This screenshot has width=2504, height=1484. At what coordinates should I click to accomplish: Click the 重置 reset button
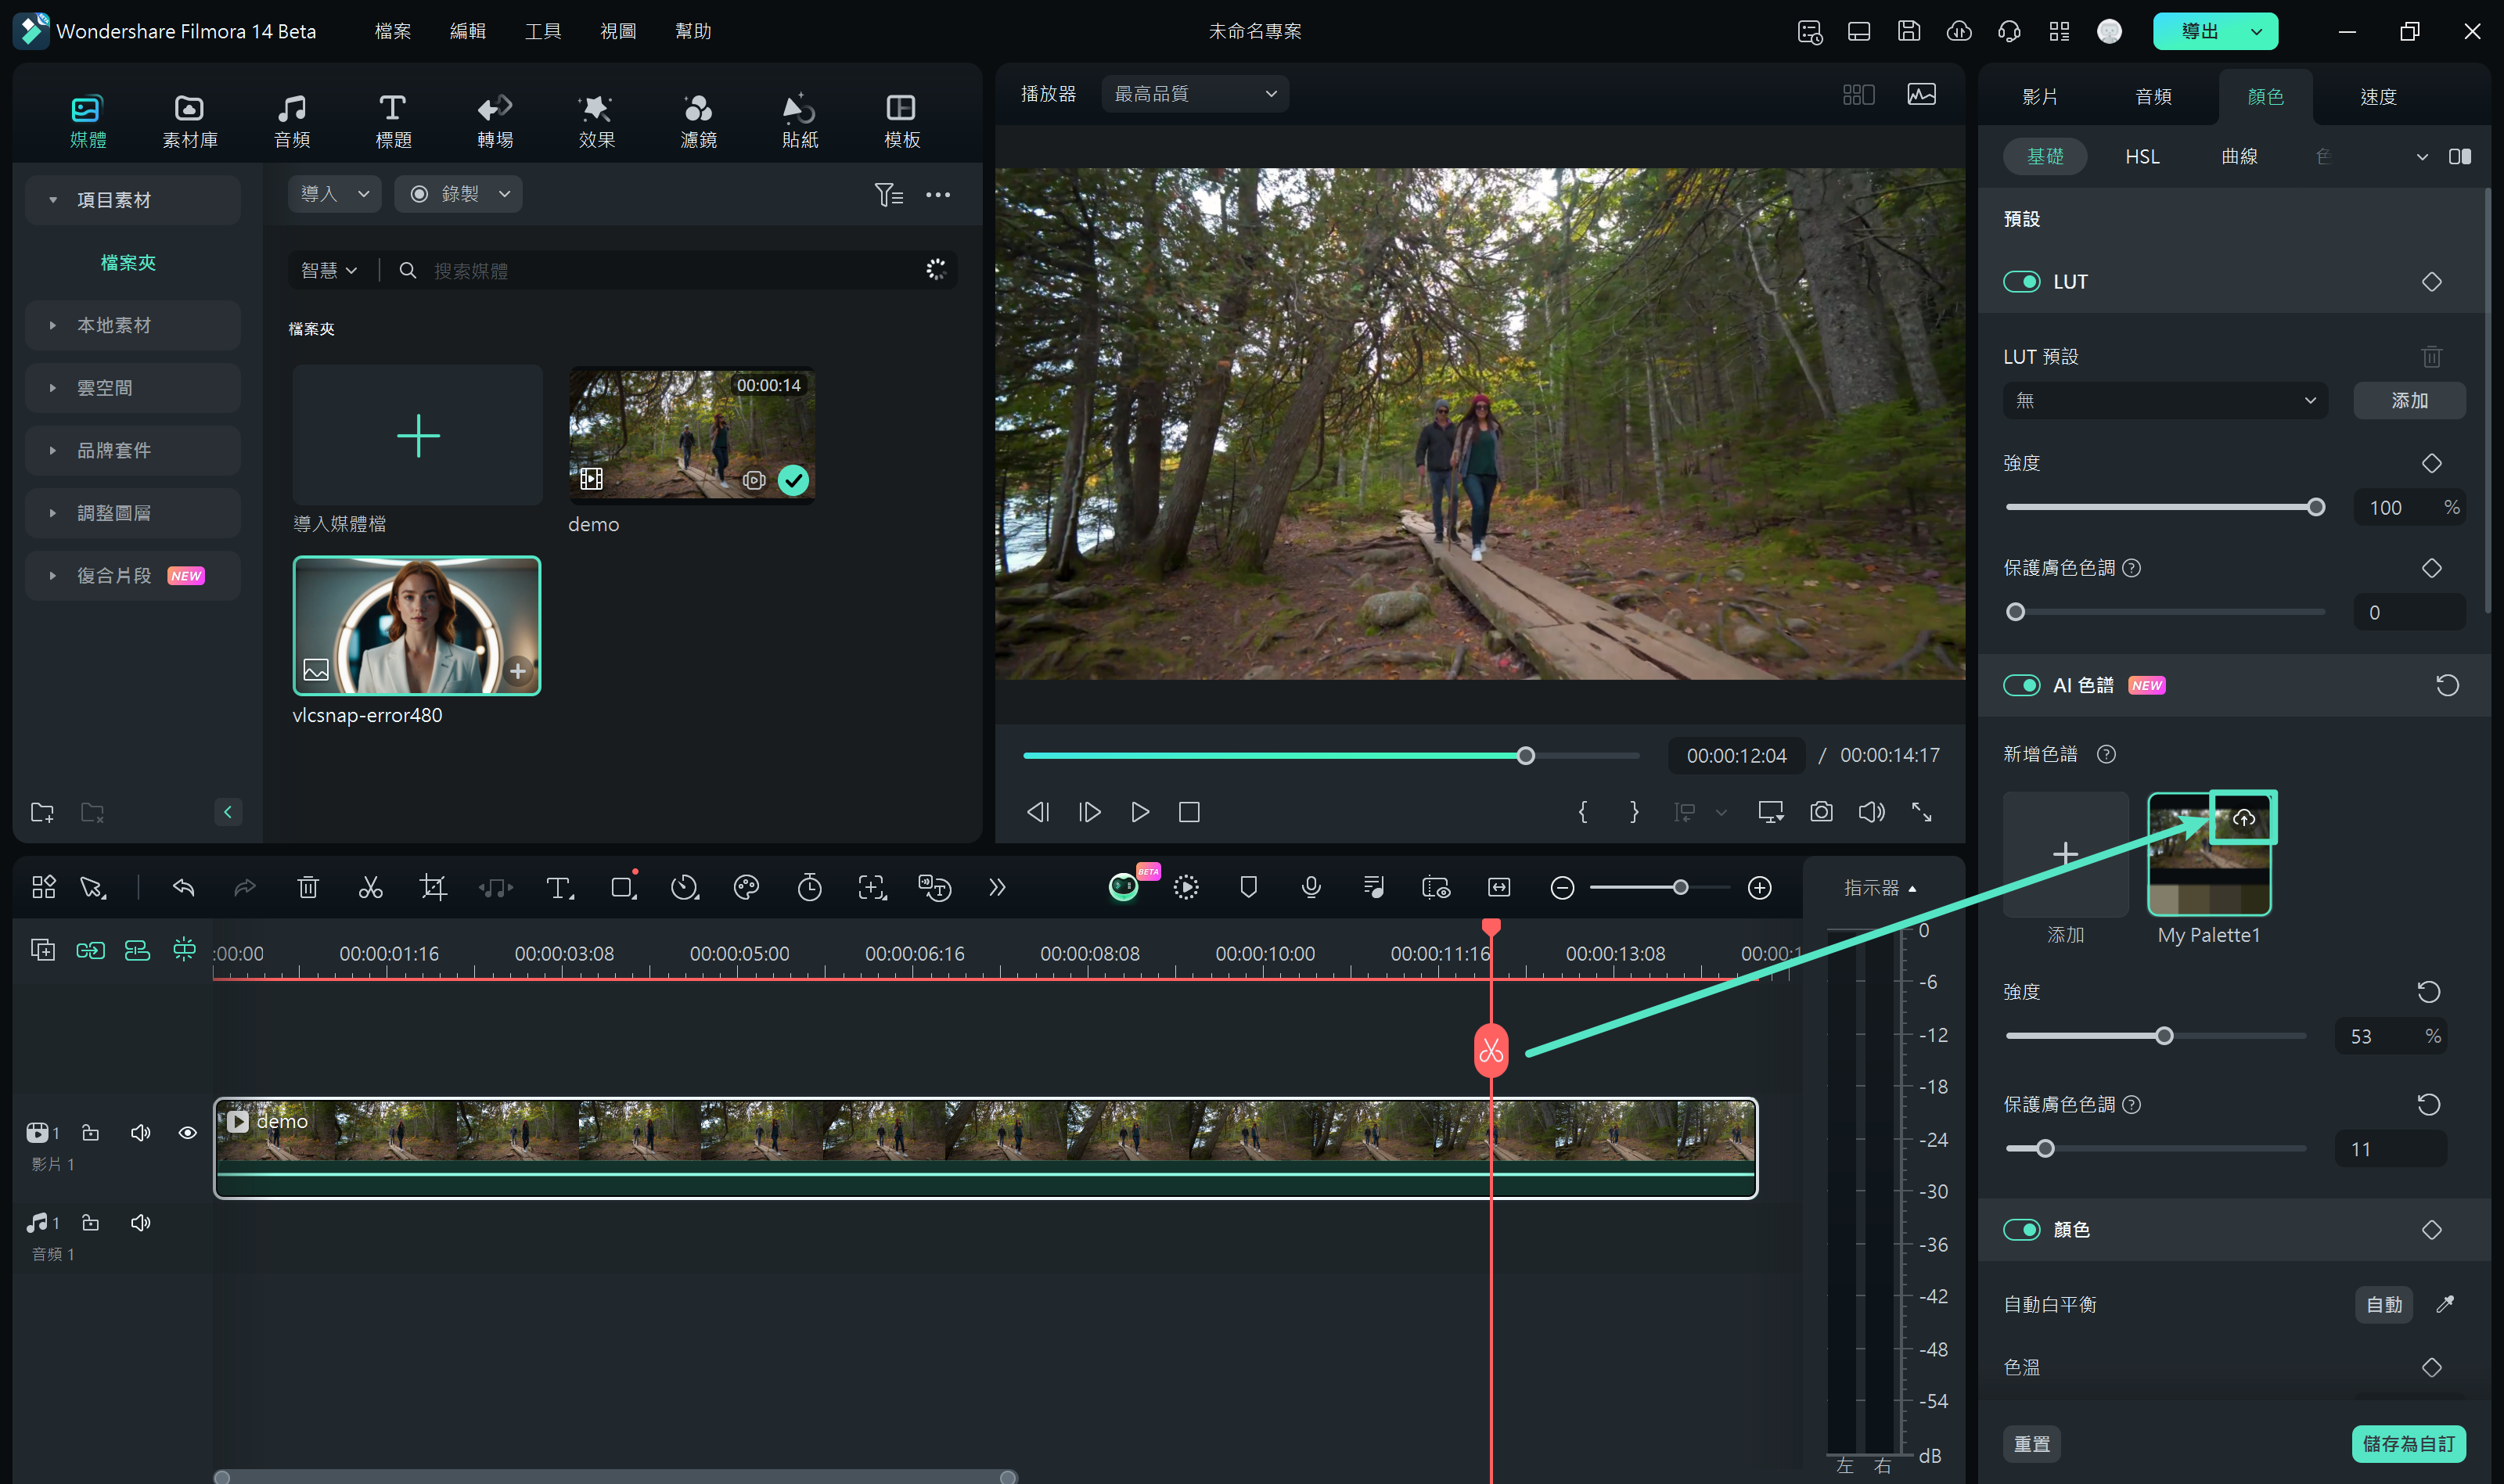pos(2031,1443)
